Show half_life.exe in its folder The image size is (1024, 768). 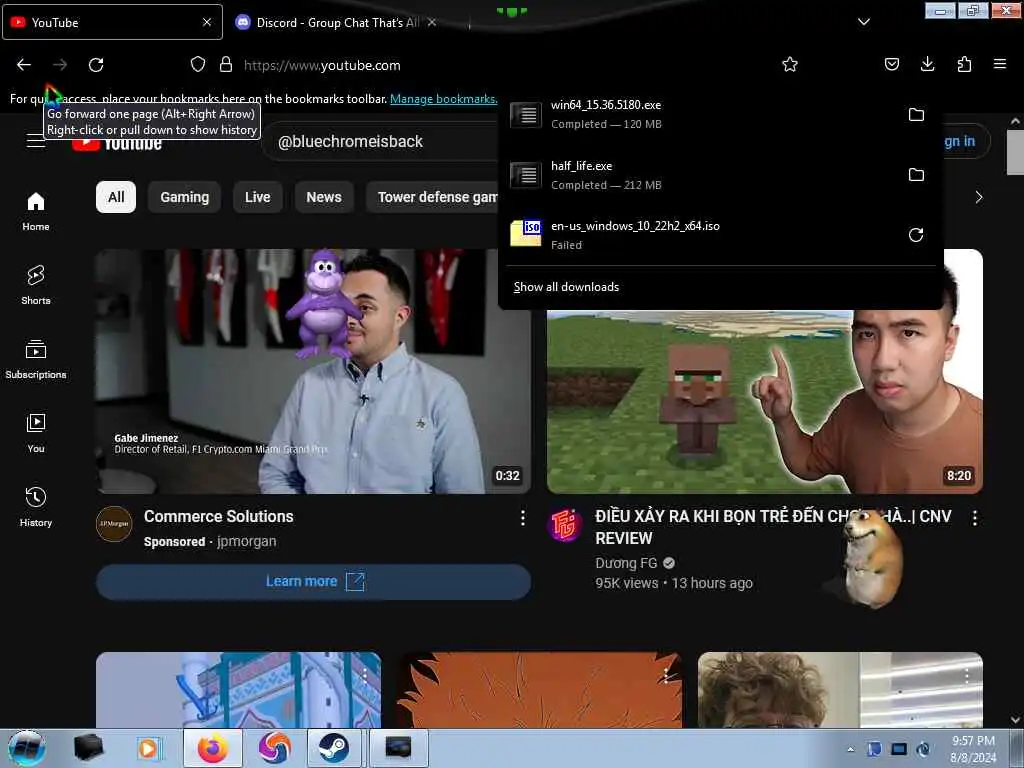(916, 174)
